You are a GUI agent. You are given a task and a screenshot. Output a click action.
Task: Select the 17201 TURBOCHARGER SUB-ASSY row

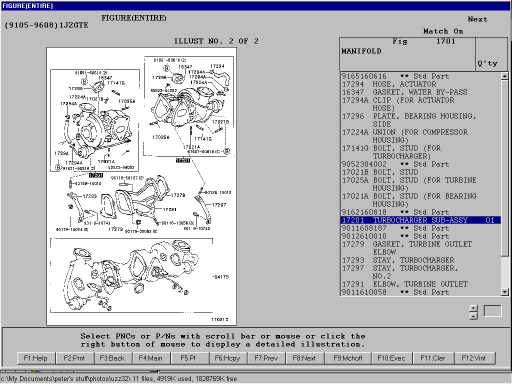pos(421,220)
